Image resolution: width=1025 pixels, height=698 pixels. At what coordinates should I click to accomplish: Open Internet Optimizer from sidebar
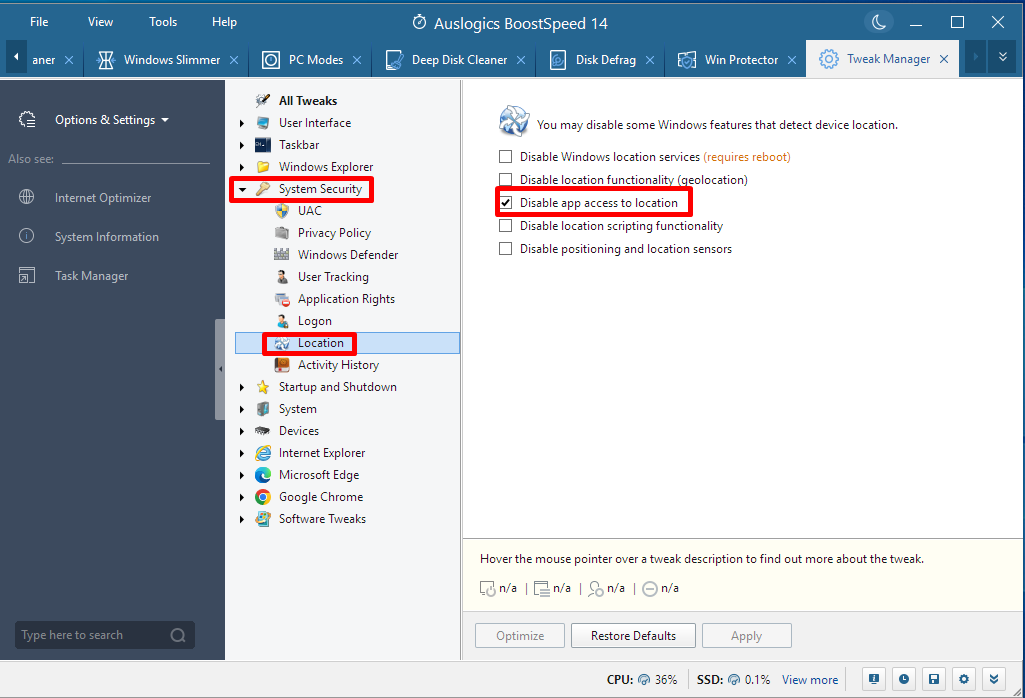coord(103,197)
